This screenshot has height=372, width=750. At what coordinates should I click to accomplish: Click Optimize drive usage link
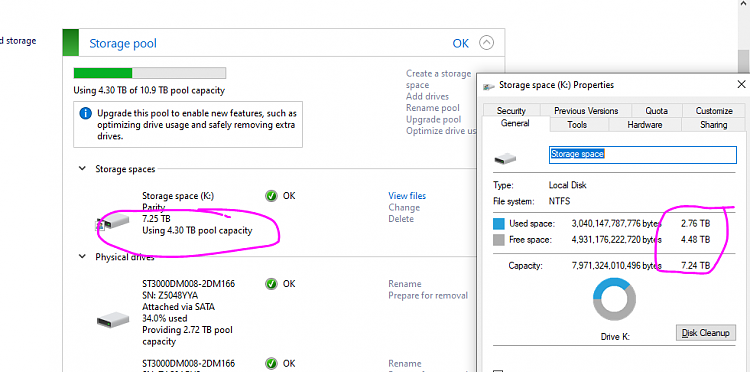(x=441, y=131)
